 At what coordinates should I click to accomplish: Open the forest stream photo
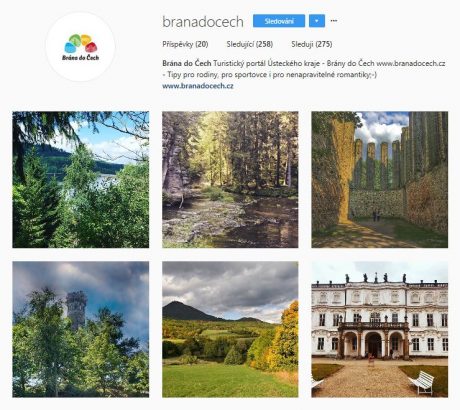click(x=230, y=179)
